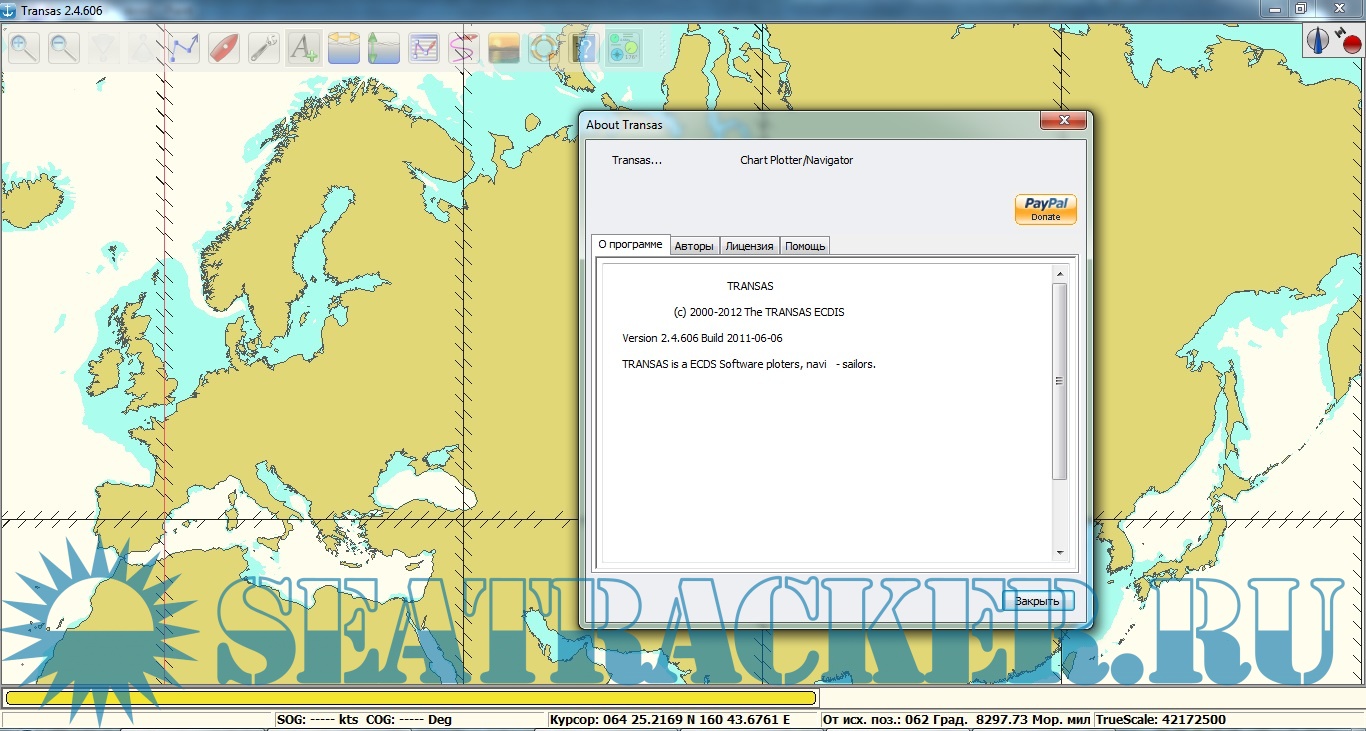The width and height of the screenshot is (1366, 731).
Task: Click the lifebuoy man overboard icon
Action: (544, 47)
